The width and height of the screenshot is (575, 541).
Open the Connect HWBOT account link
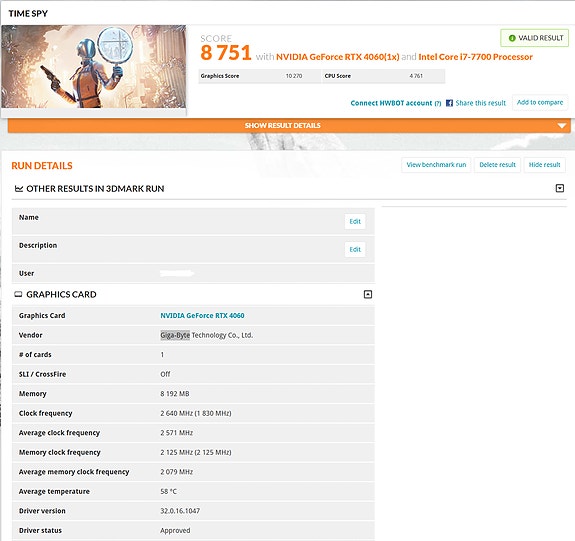391,103
